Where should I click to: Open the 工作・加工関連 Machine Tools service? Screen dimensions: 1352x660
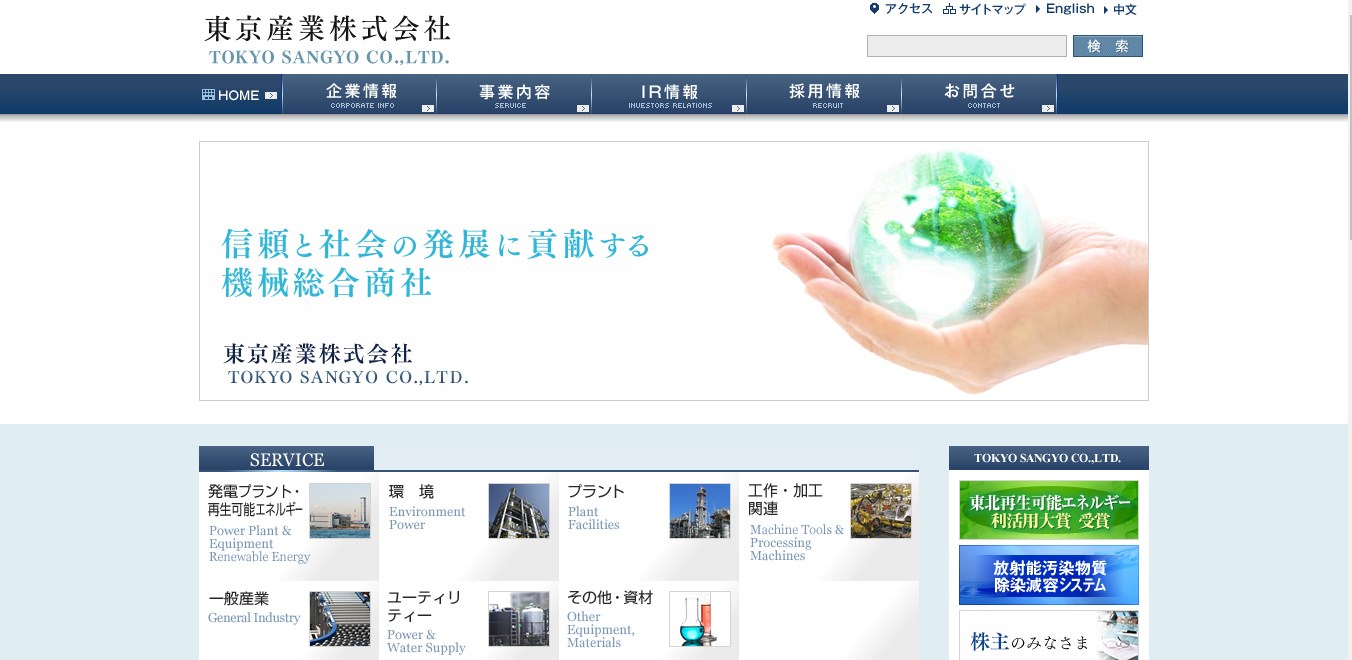829,526
